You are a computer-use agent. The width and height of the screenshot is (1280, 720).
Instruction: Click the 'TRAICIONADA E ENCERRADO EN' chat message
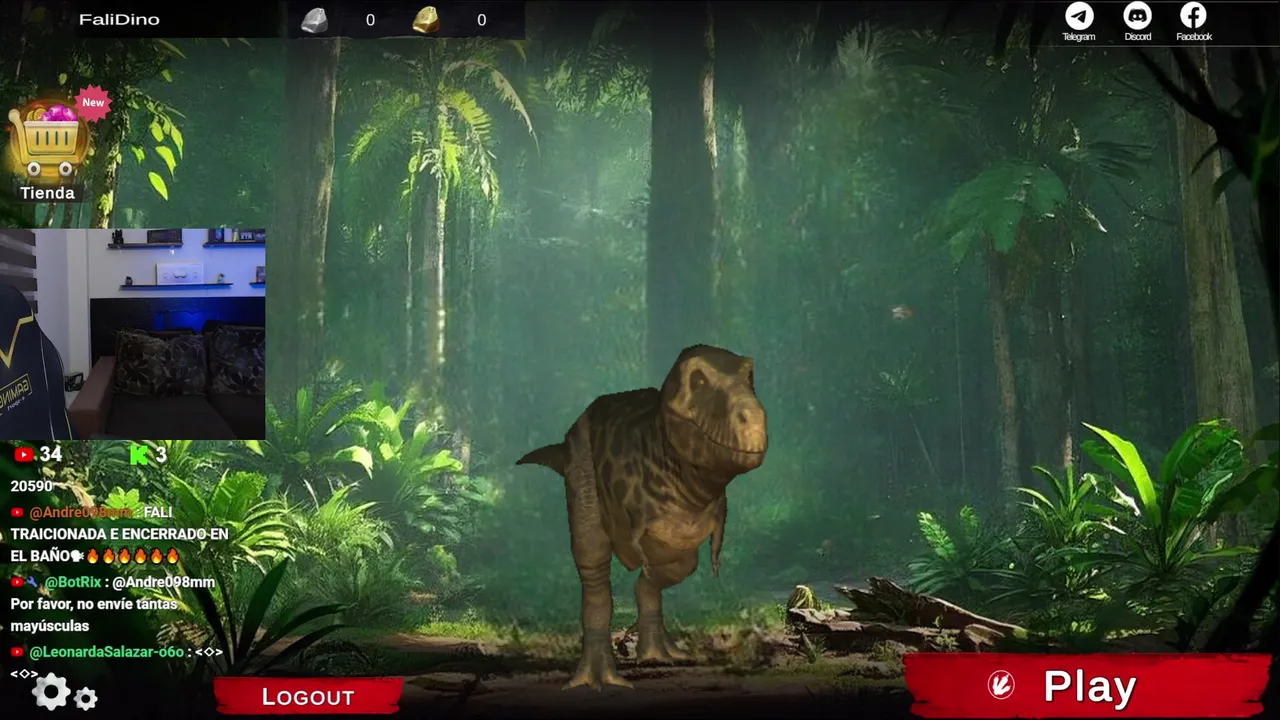point(119,534)
